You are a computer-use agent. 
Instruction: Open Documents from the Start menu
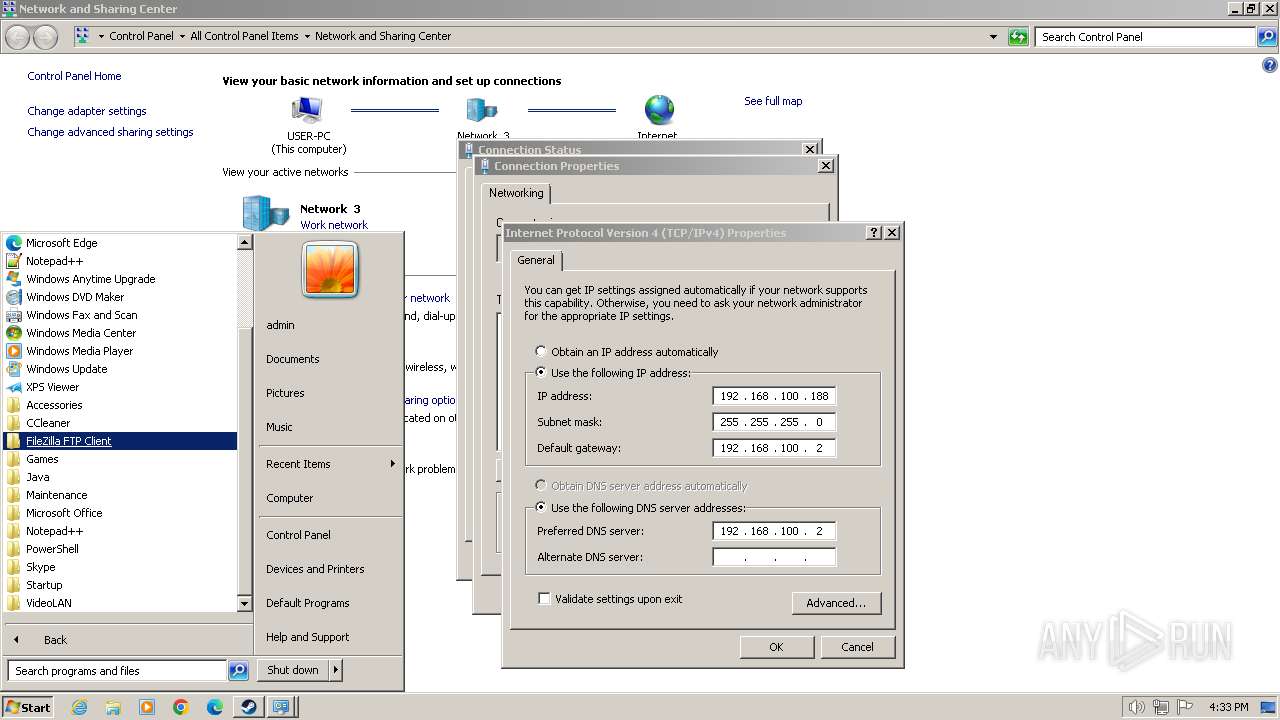coord(293,359)
